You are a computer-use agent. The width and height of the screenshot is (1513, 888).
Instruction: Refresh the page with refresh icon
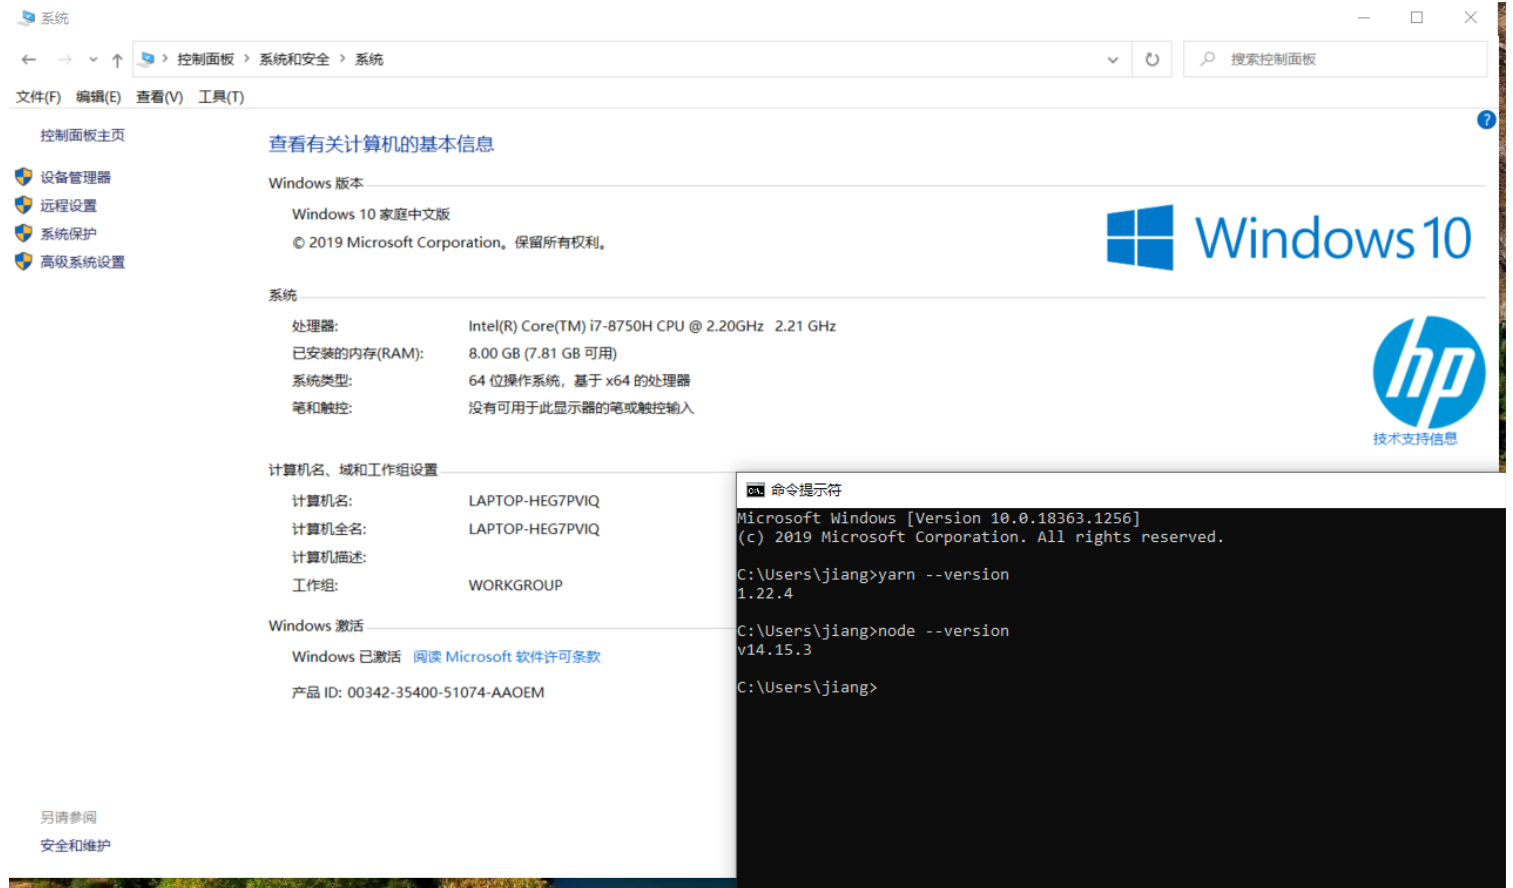point(1152,60)
